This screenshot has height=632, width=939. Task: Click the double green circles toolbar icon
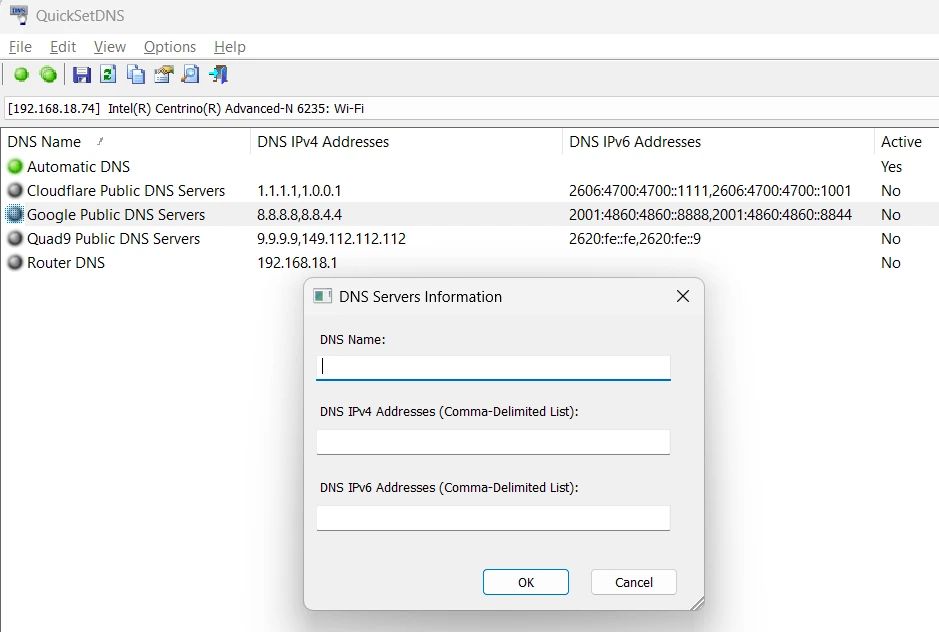pos(48,75)
